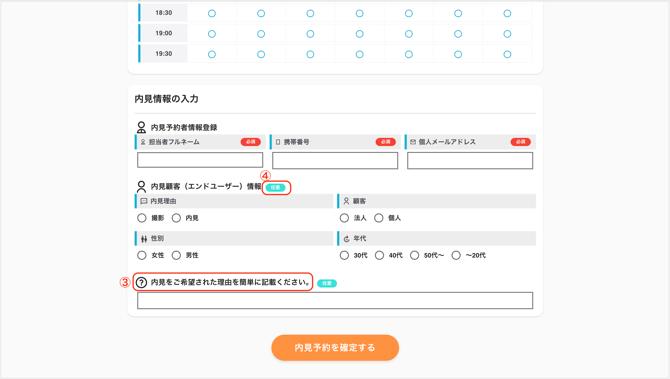Pick the 30代 age option
670x379 pixels.
344,256
